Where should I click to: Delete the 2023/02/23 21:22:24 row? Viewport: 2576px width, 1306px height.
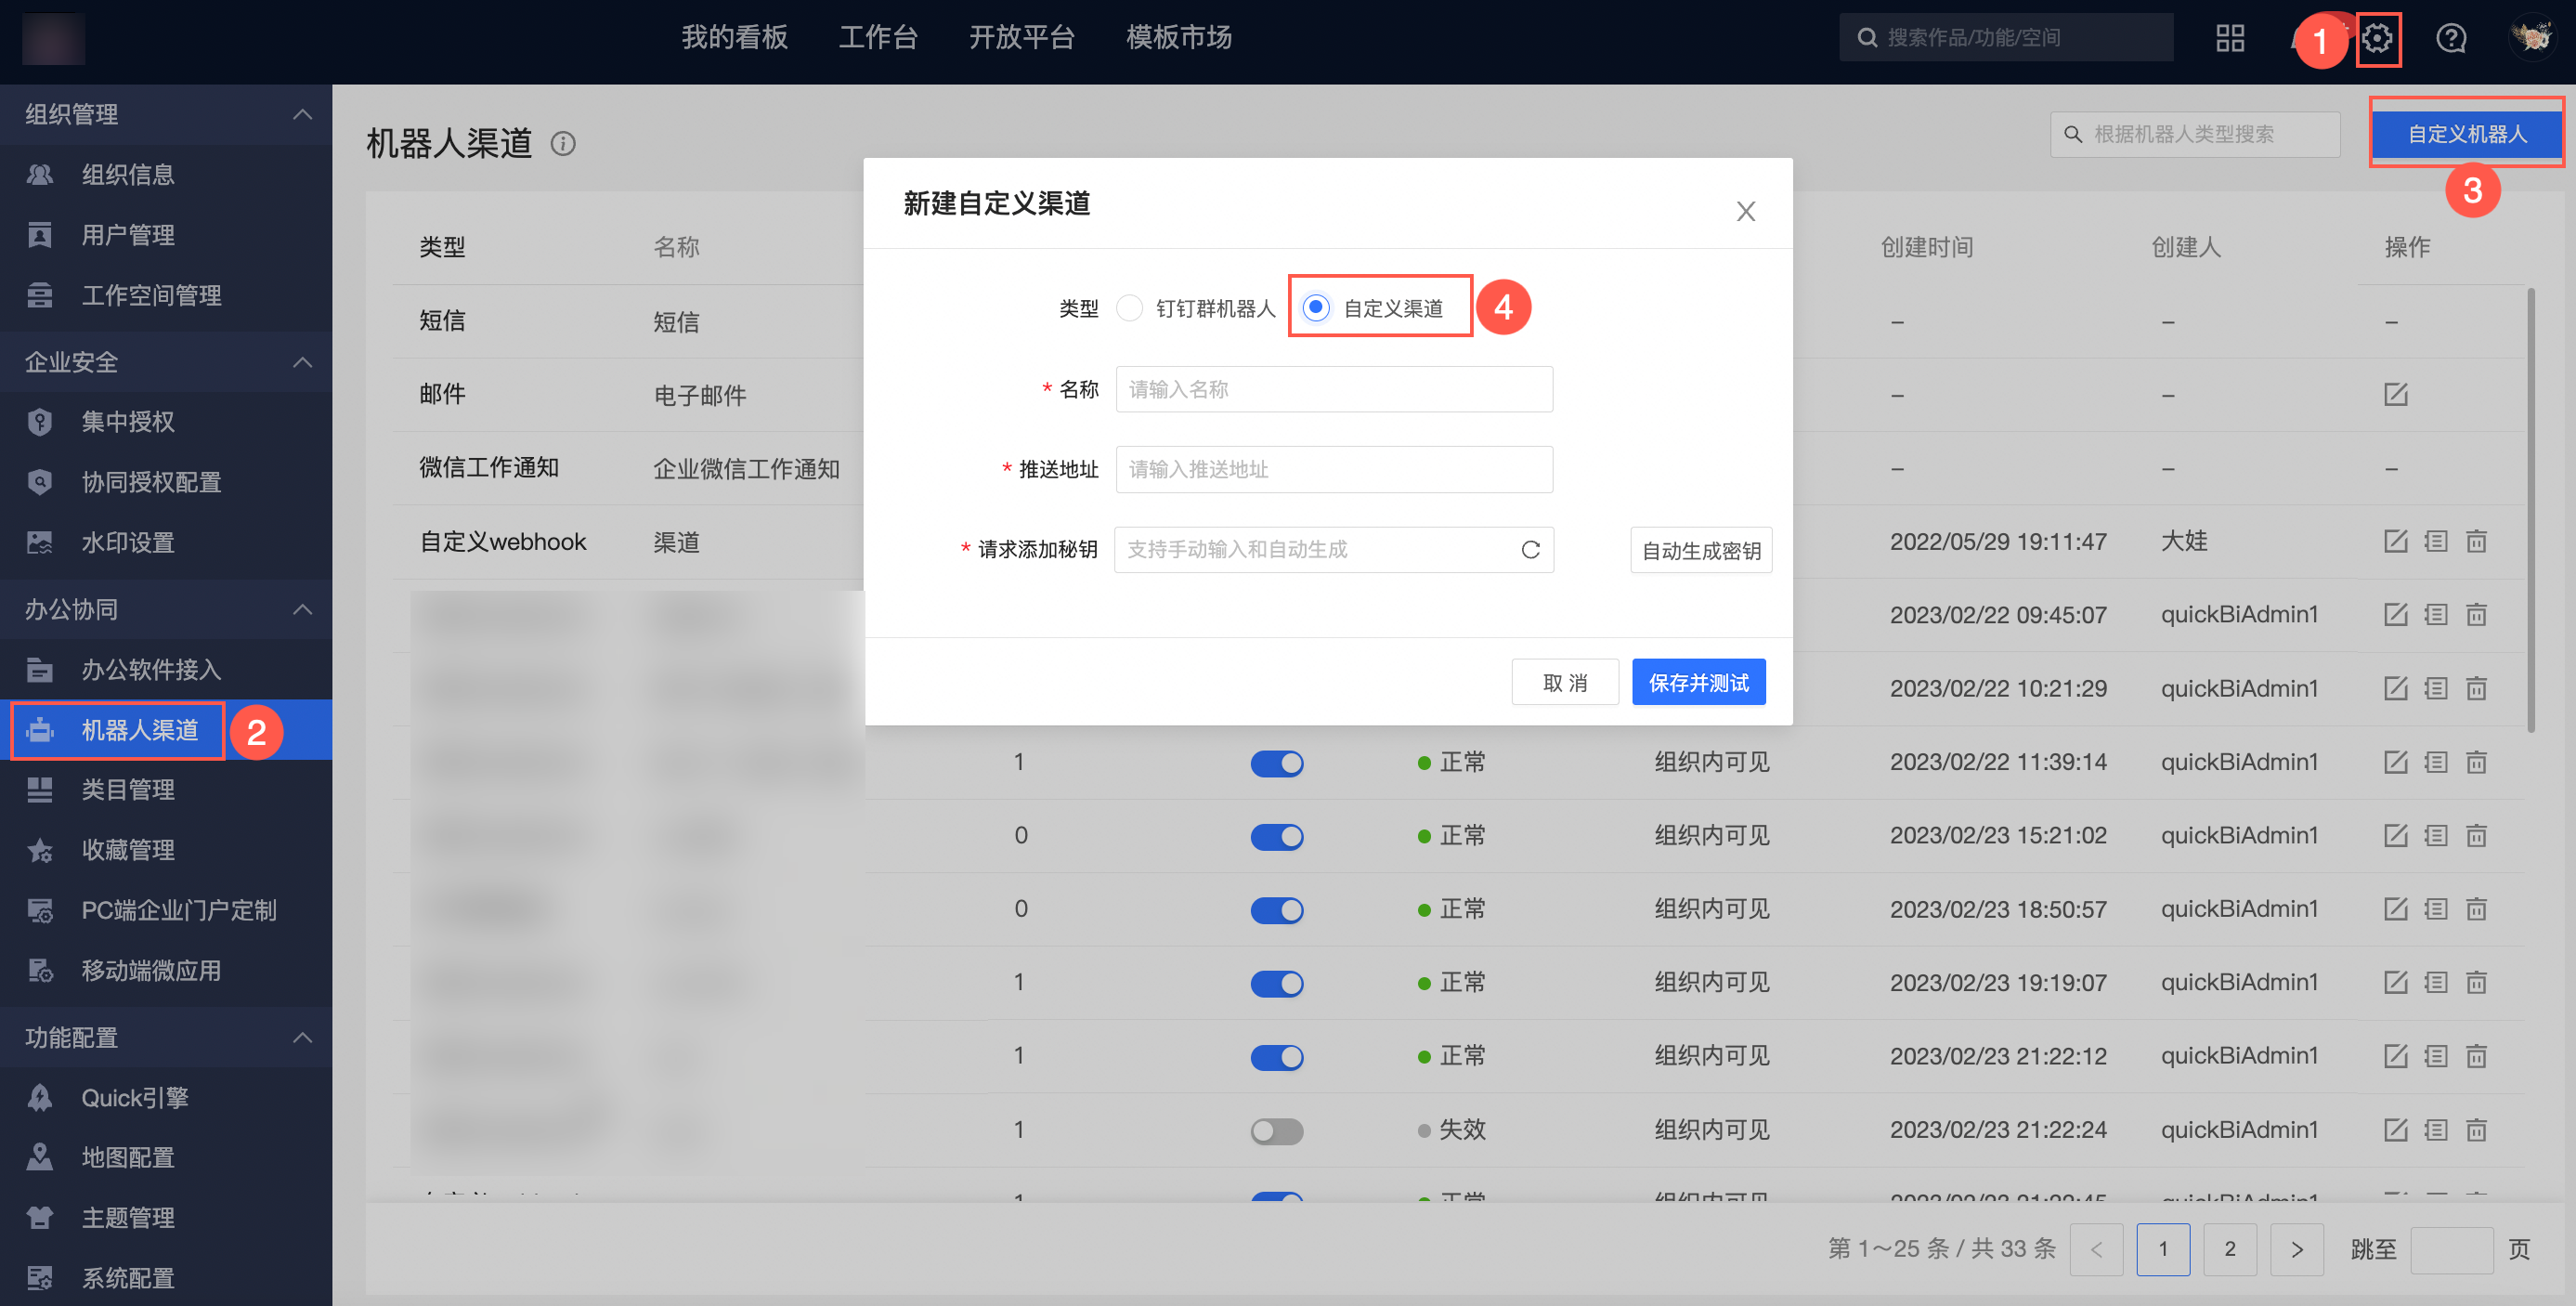pyautogui.click(x=2476, y=1130)
